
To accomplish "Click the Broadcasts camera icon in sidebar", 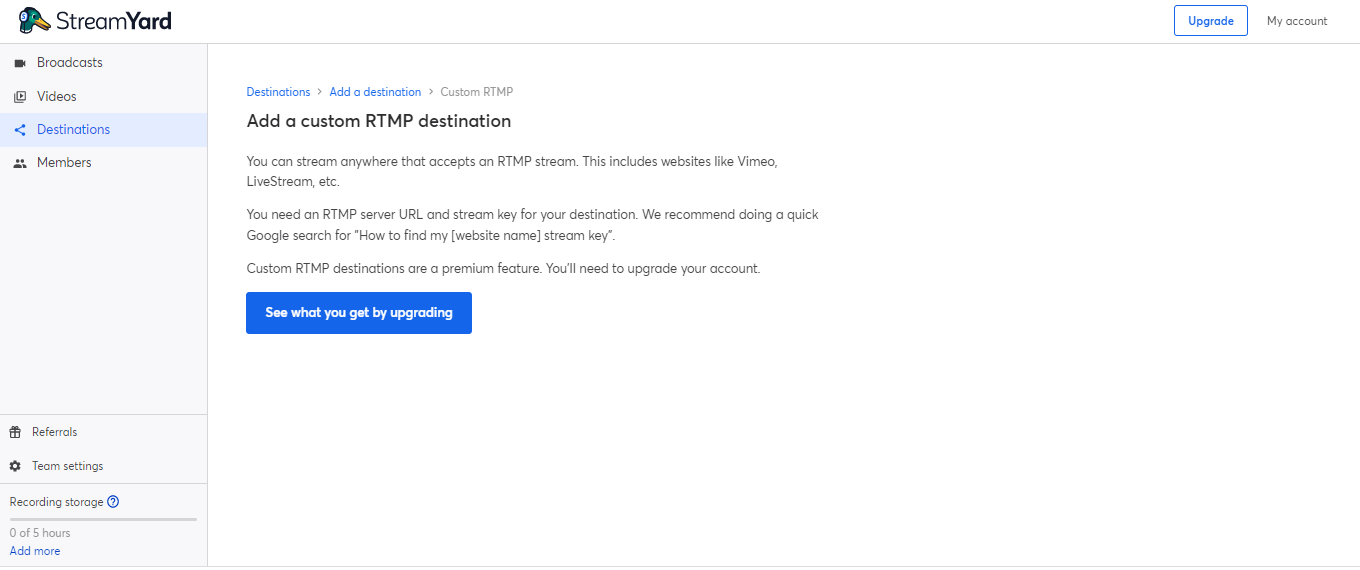I will [x=19, y=63].
